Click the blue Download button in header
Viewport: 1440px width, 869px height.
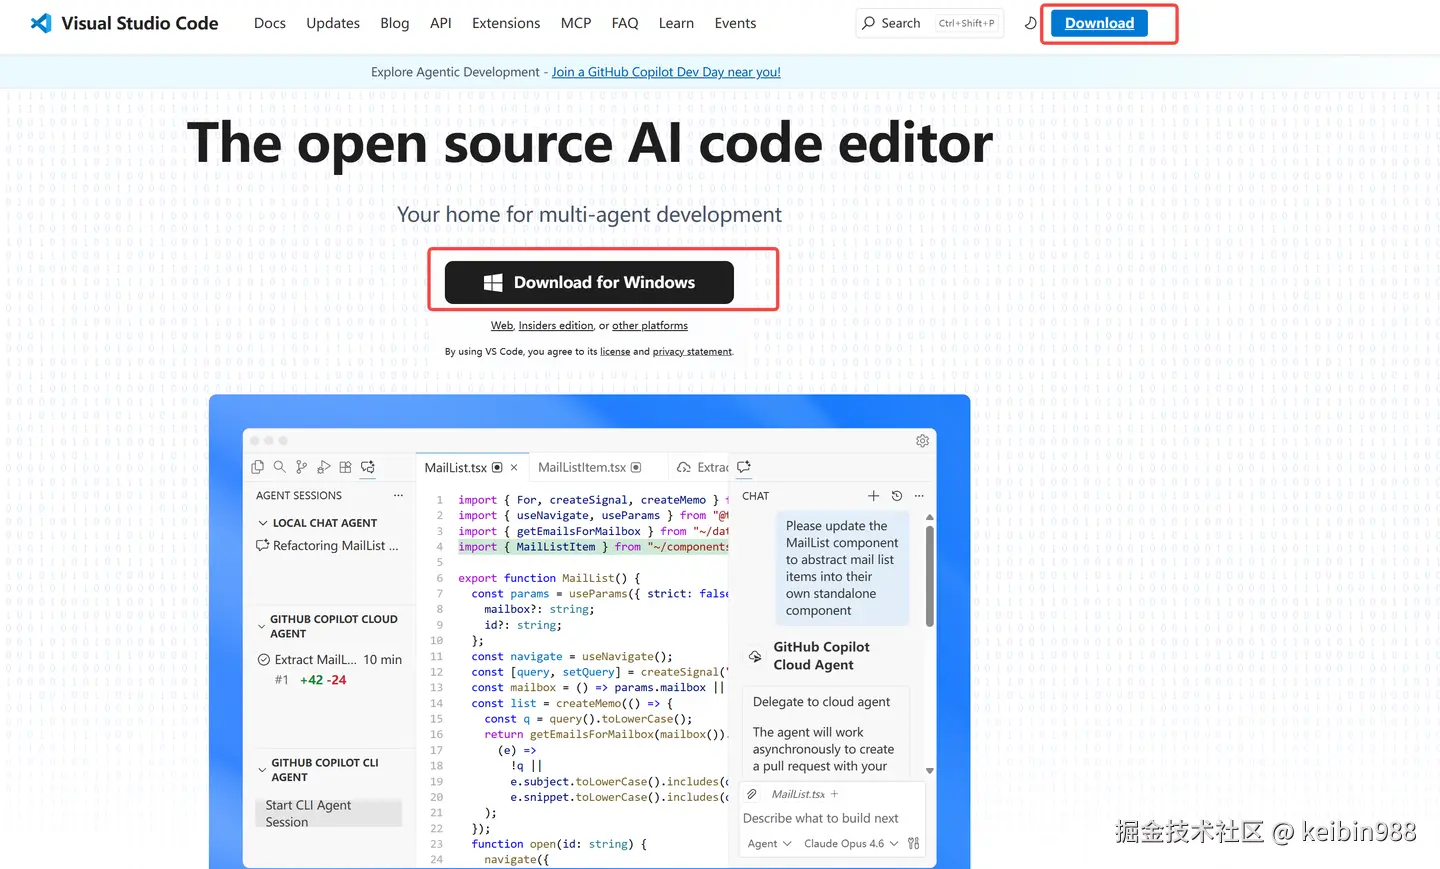[x=1100, y=23]
